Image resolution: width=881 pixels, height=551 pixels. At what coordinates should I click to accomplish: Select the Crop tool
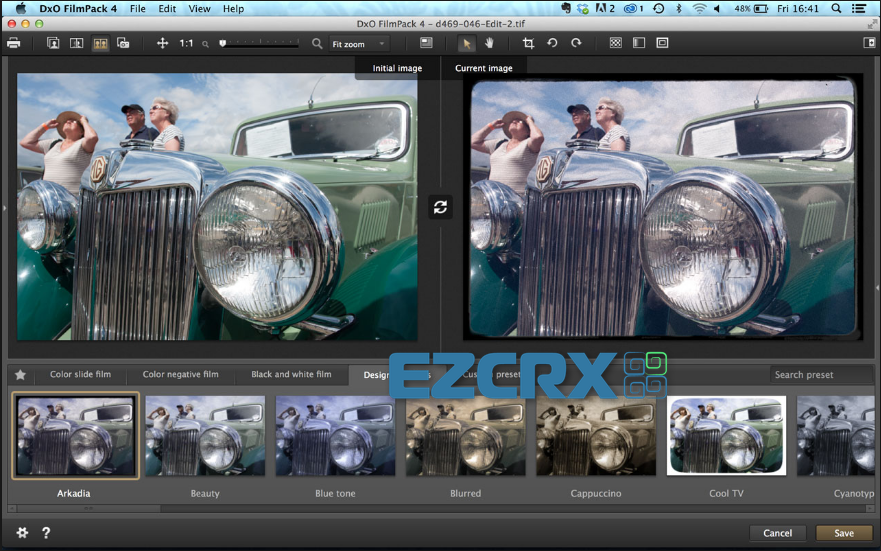point(528,43)
